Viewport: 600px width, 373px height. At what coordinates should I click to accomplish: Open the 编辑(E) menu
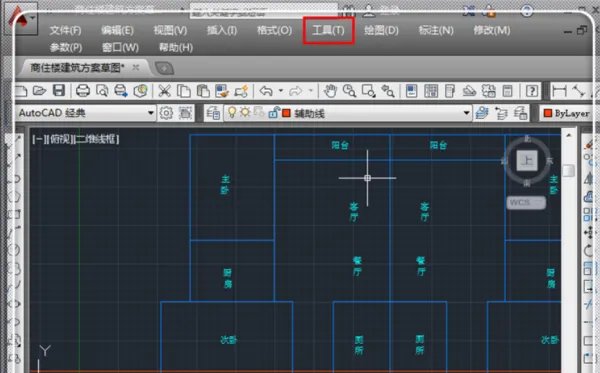[117, 30]
